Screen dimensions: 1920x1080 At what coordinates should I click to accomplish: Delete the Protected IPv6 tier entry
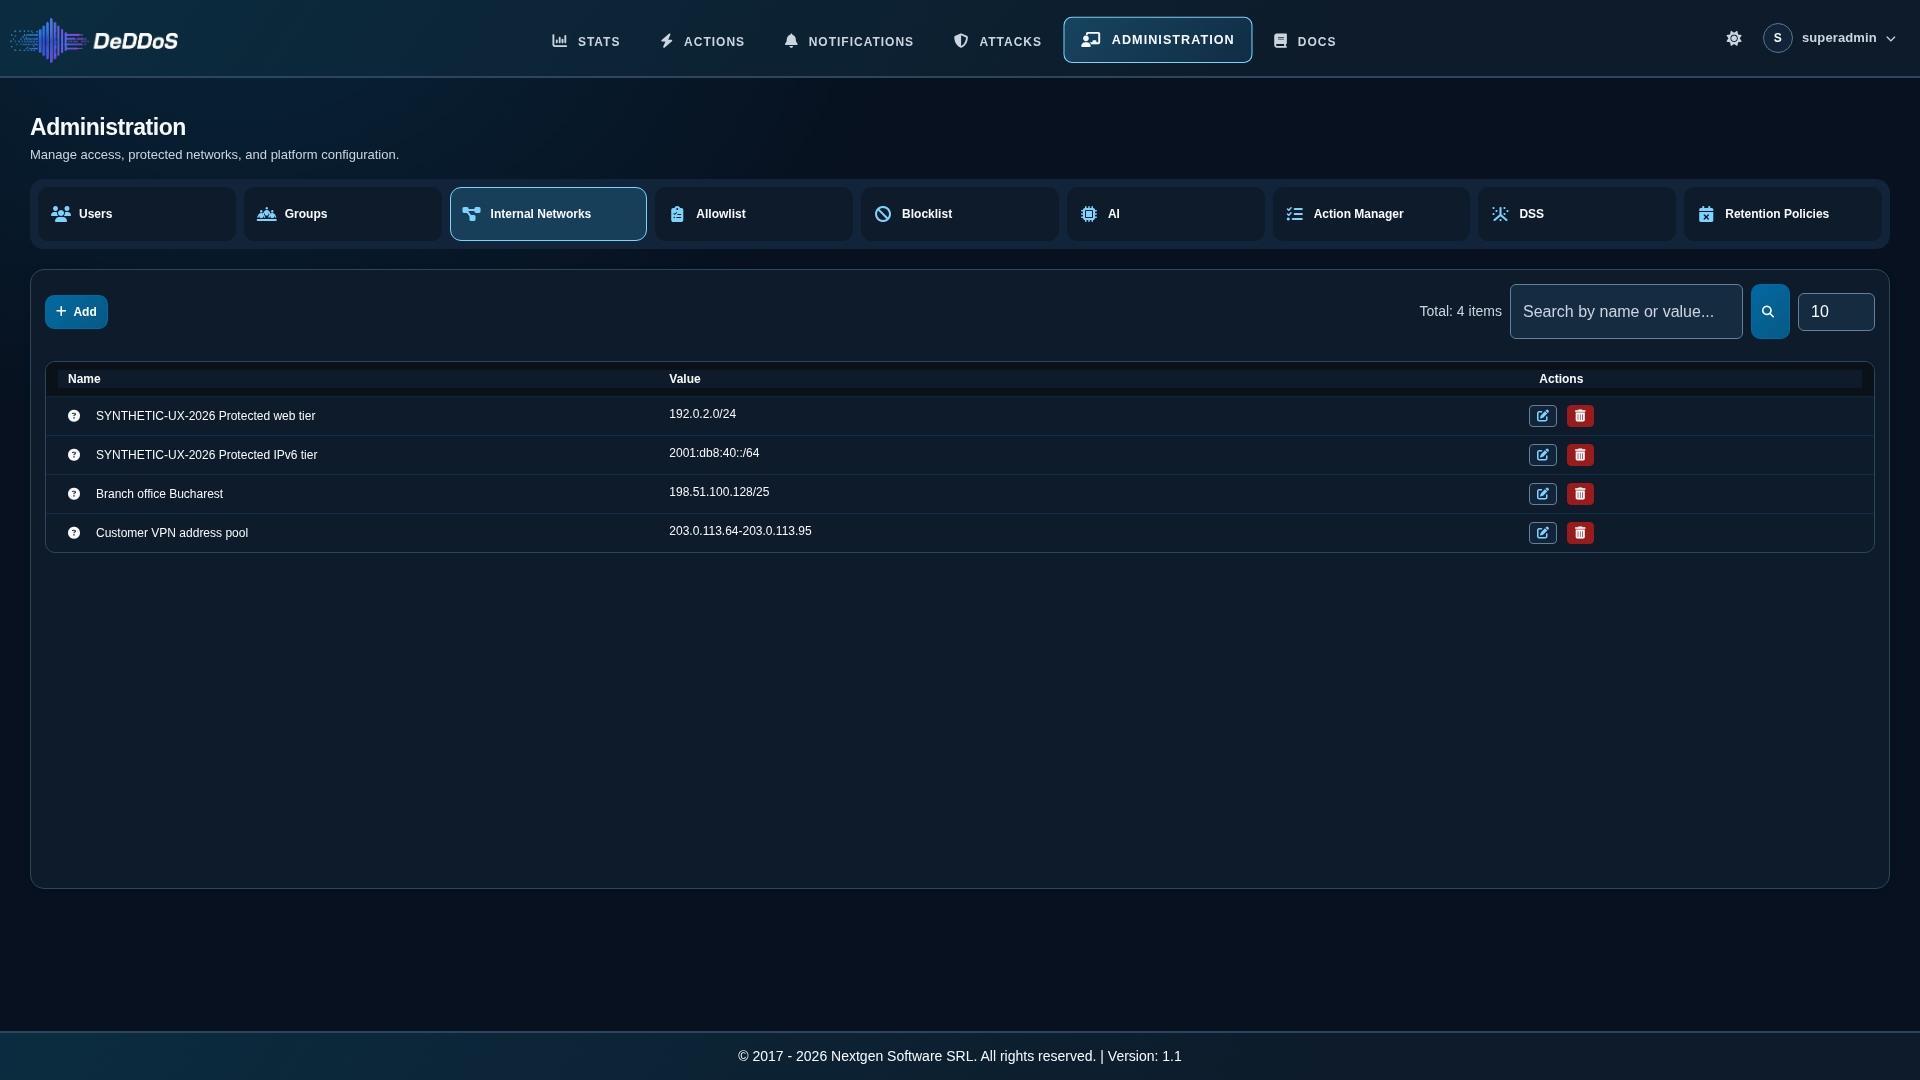1580,455
